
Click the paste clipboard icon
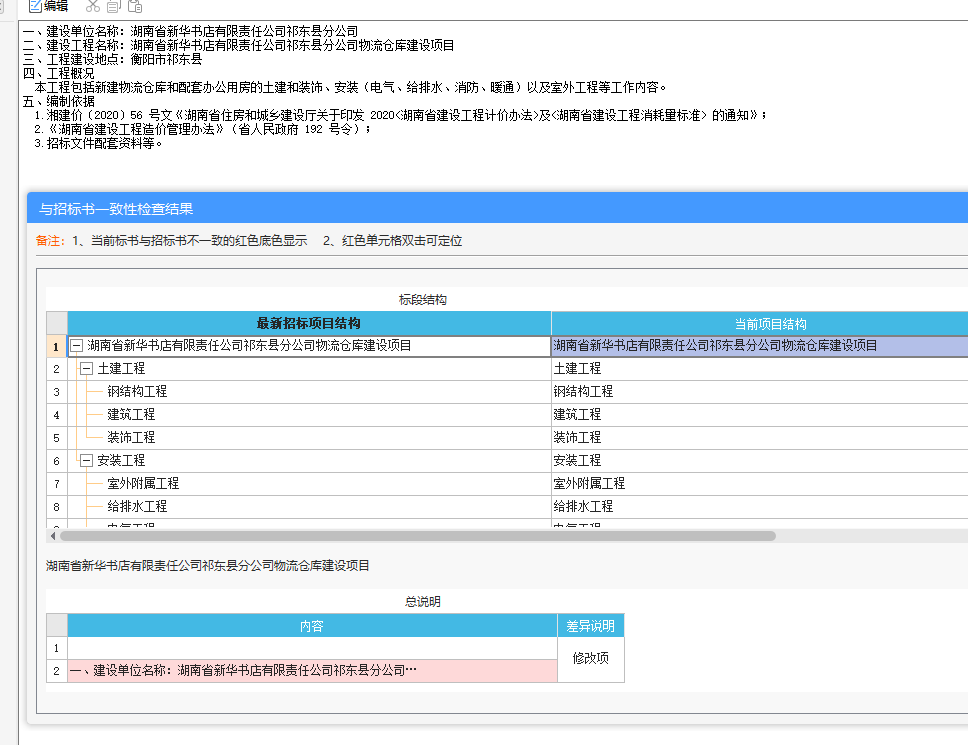(135, 6)
